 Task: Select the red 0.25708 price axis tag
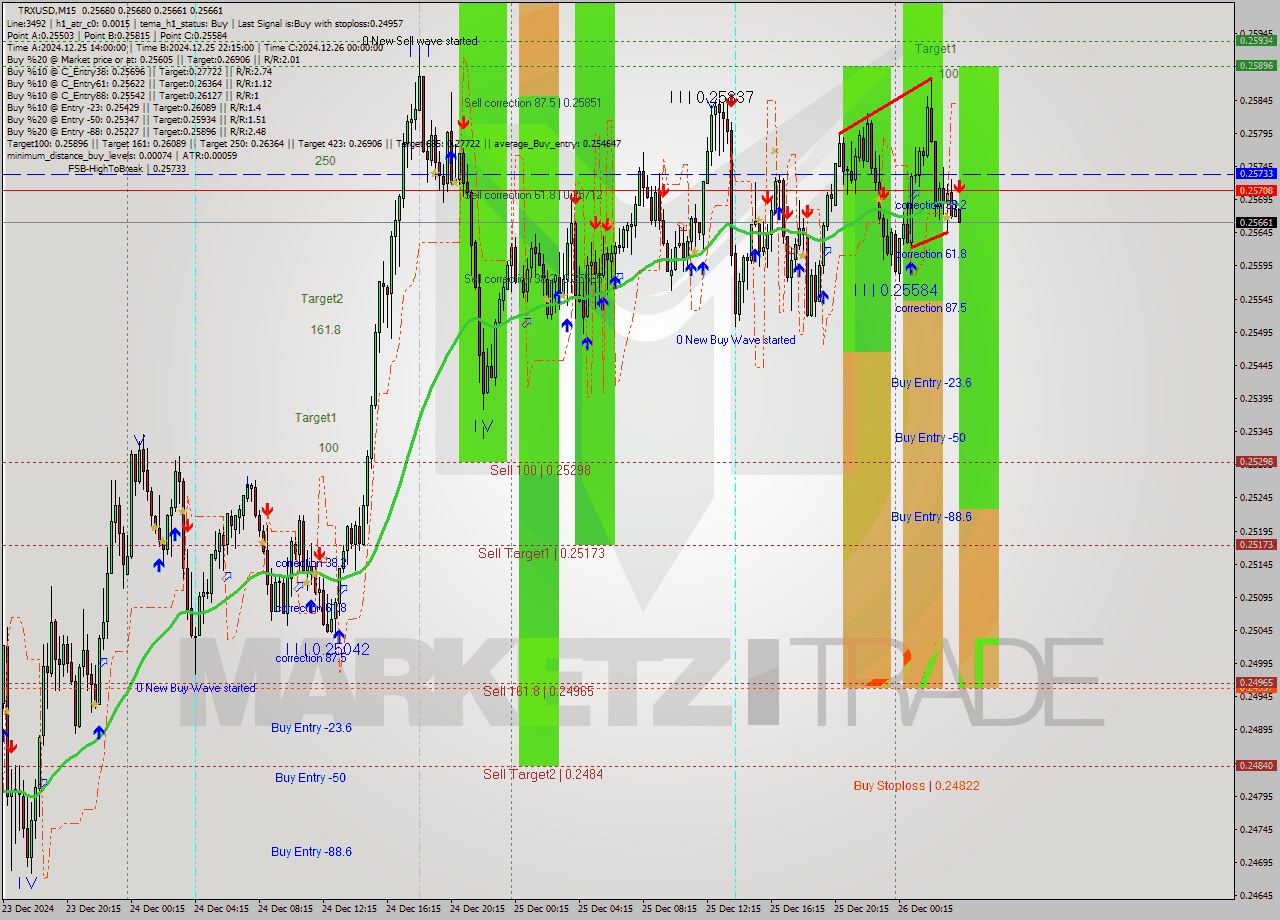click(1256, 190)
